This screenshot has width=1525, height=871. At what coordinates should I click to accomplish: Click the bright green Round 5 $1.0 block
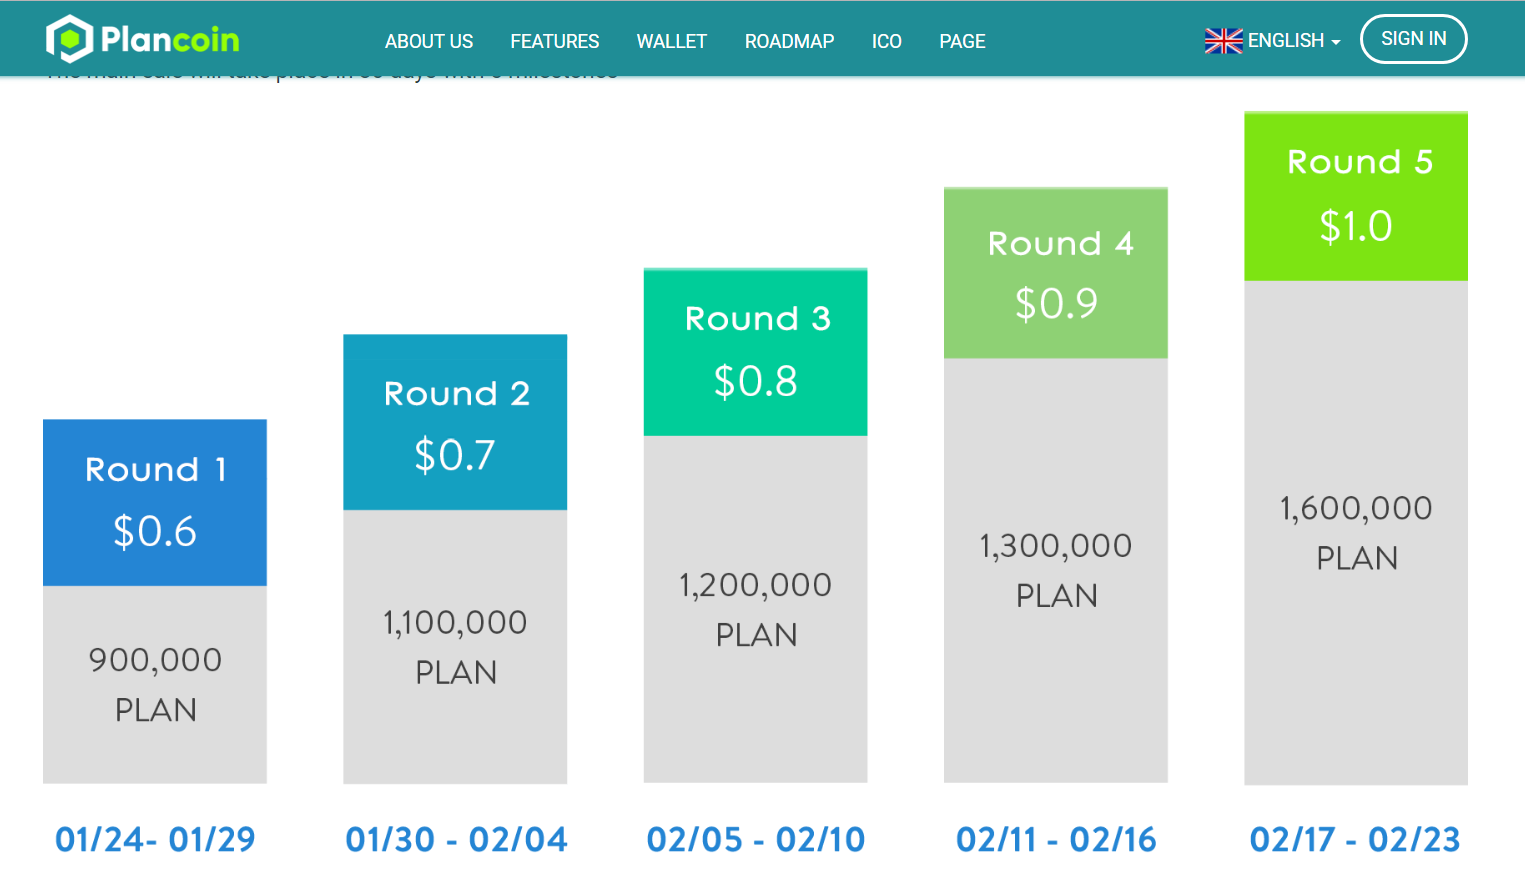pyautogui.click(x=1356, y=196)
